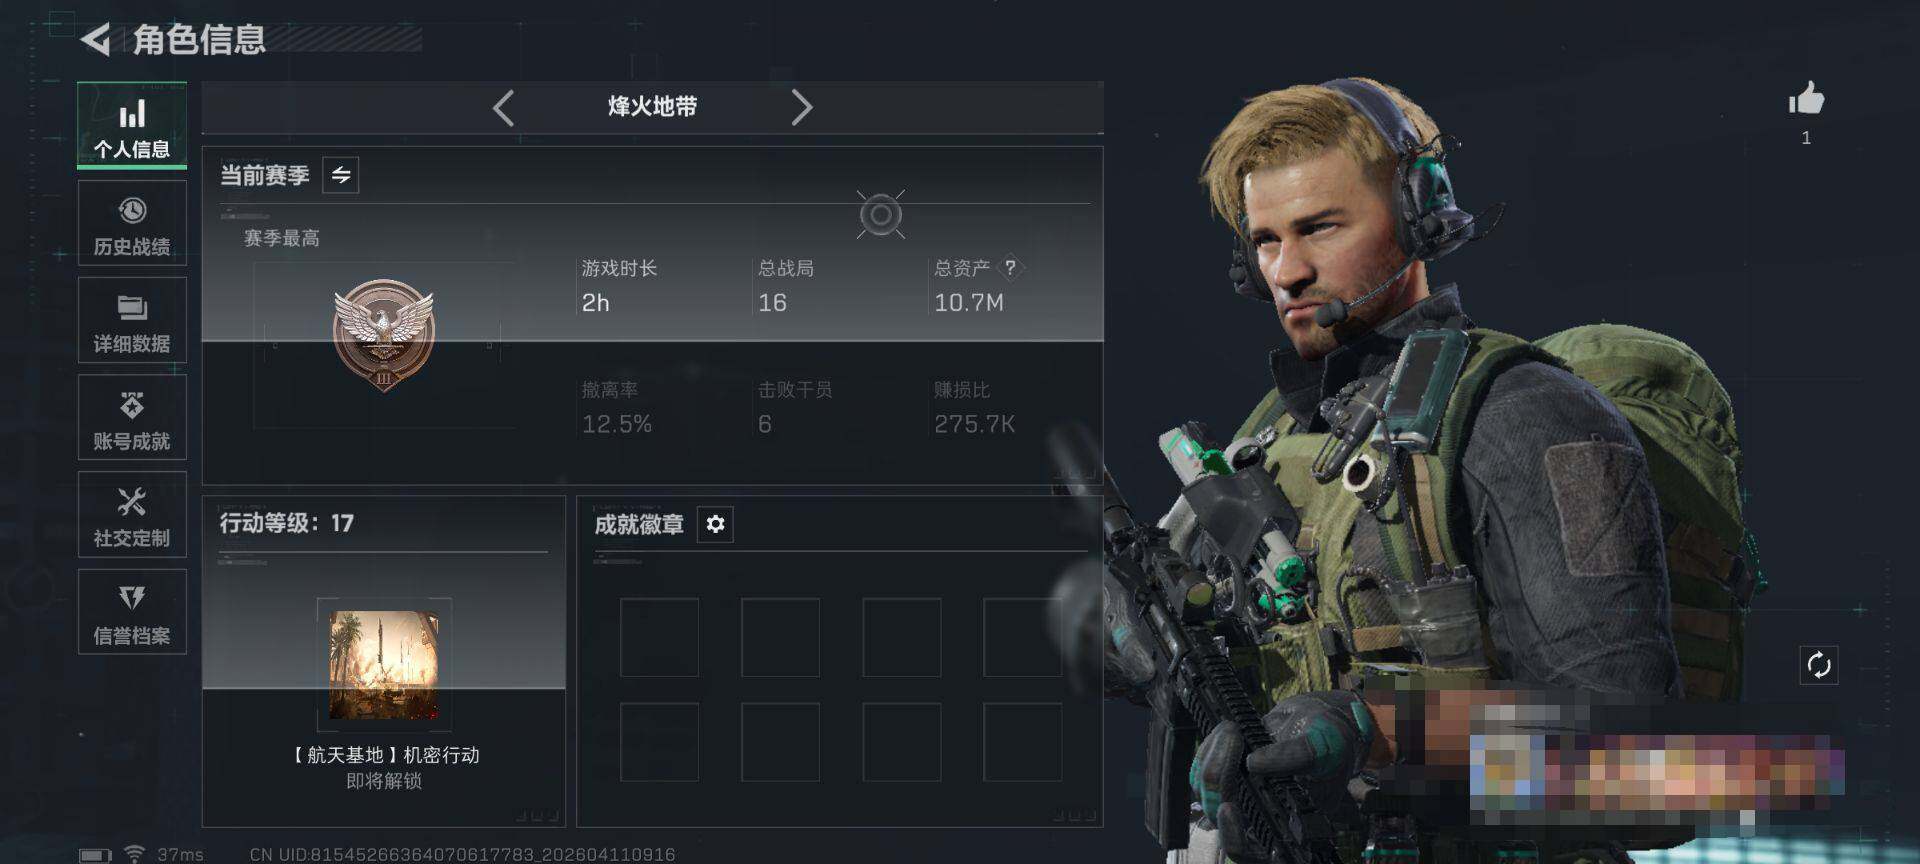
Task: Click the 烽火地带 mode title
Action: pos(652,107)
